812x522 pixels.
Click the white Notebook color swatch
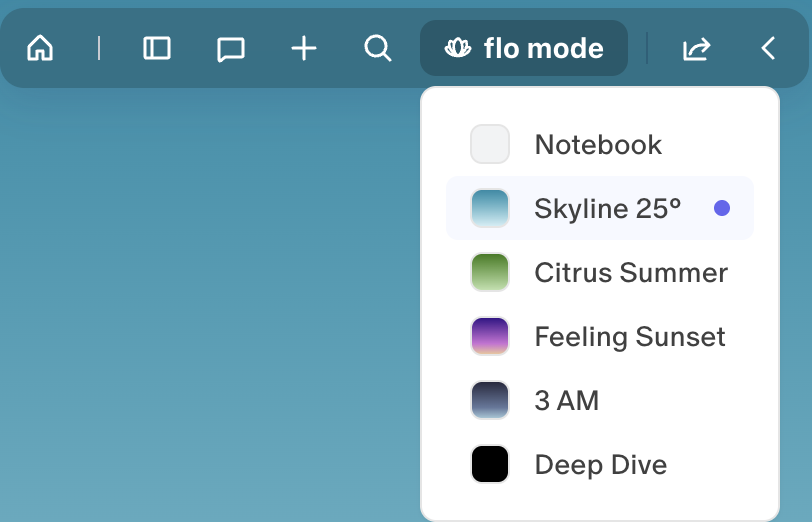tap(490, 144)
